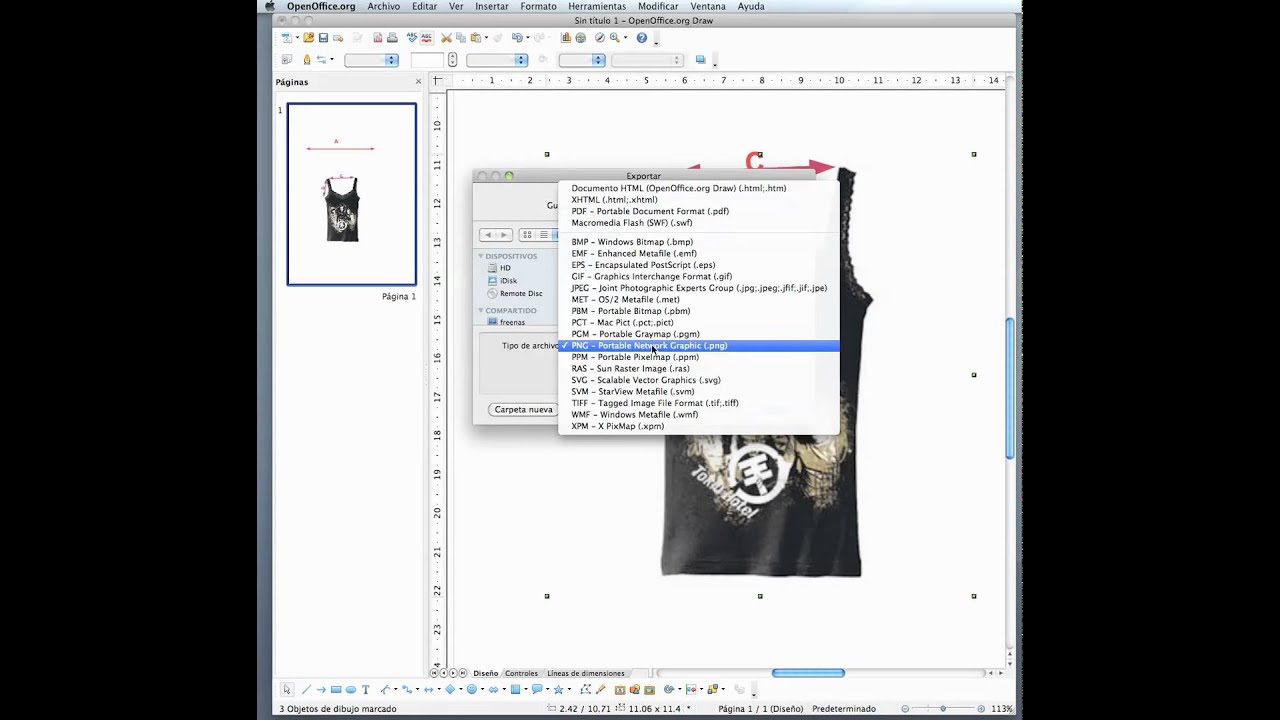Close the Páginas panel
1280x720 pixels.
pyautogui.click(x=418, y=82)
